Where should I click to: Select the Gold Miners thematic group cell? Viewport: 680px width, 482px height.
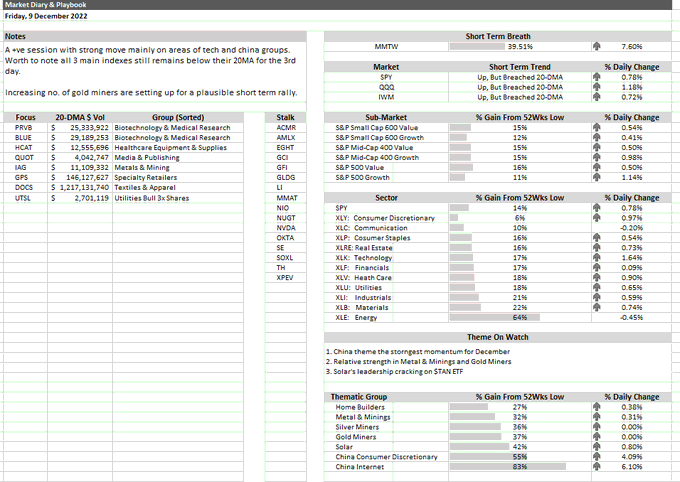coord(386,437)
